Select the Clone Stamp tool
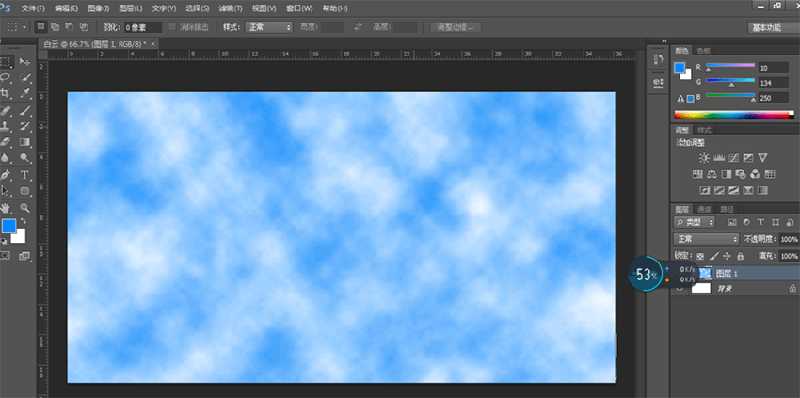Viewport: 800px width, 398px height. tap(6, 126)
